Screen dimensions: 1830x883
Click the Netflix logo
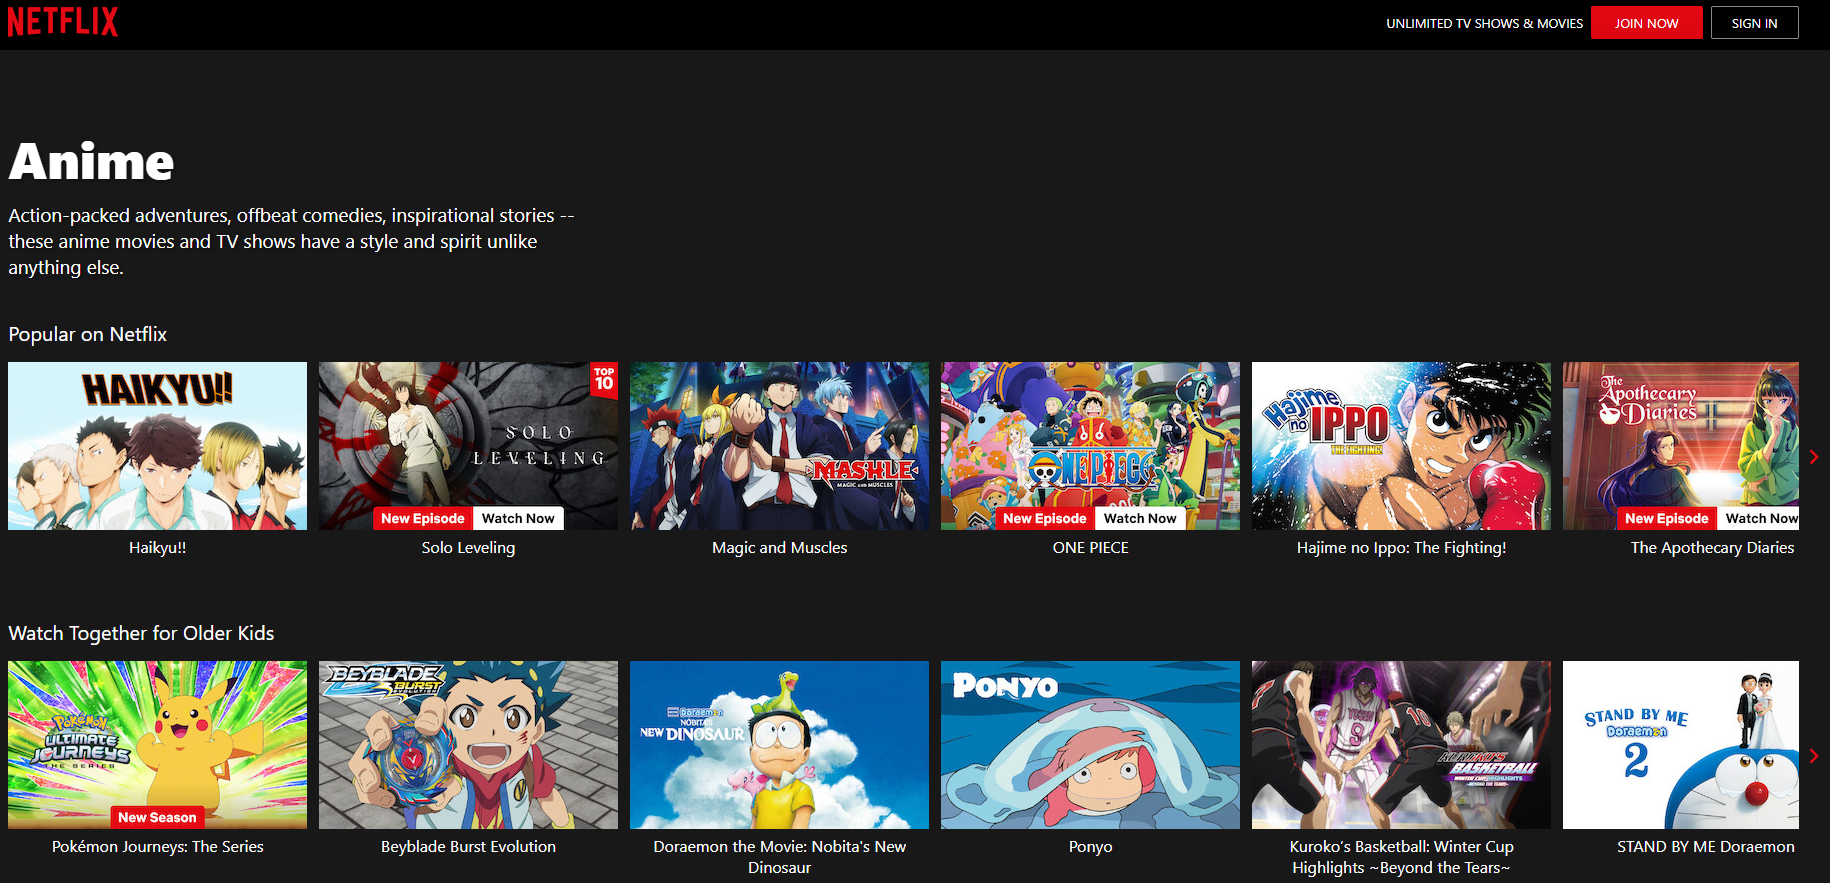[x=63, y=22]
